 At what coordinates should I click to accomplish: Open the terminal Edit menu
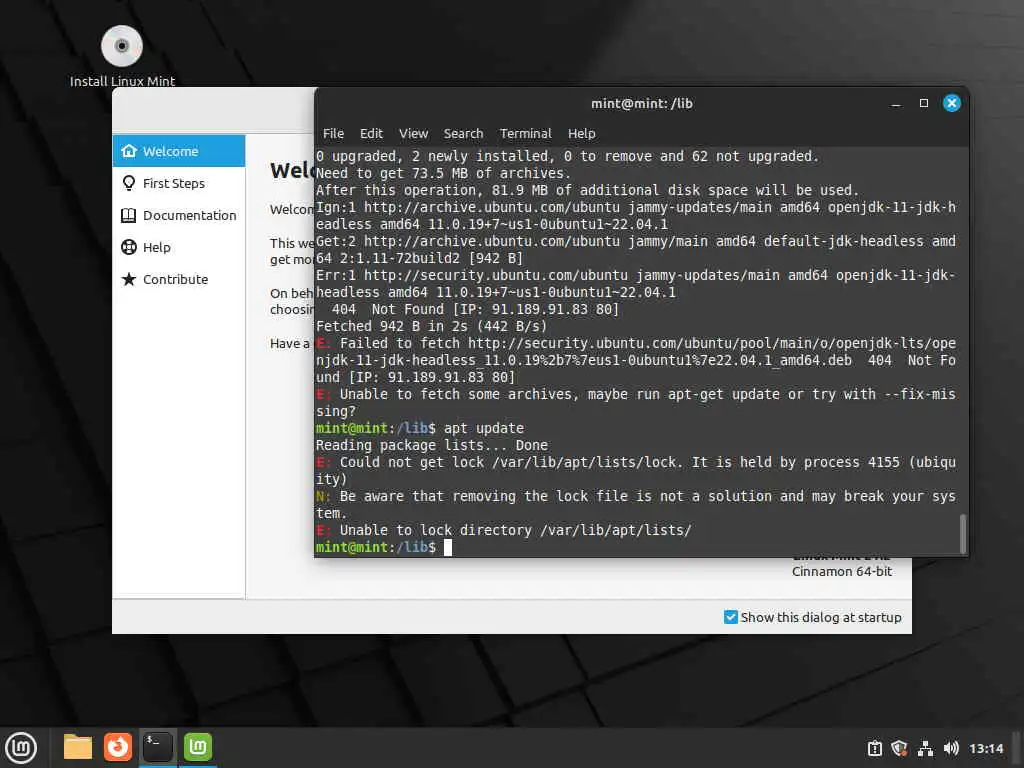[x=371, y=133]
